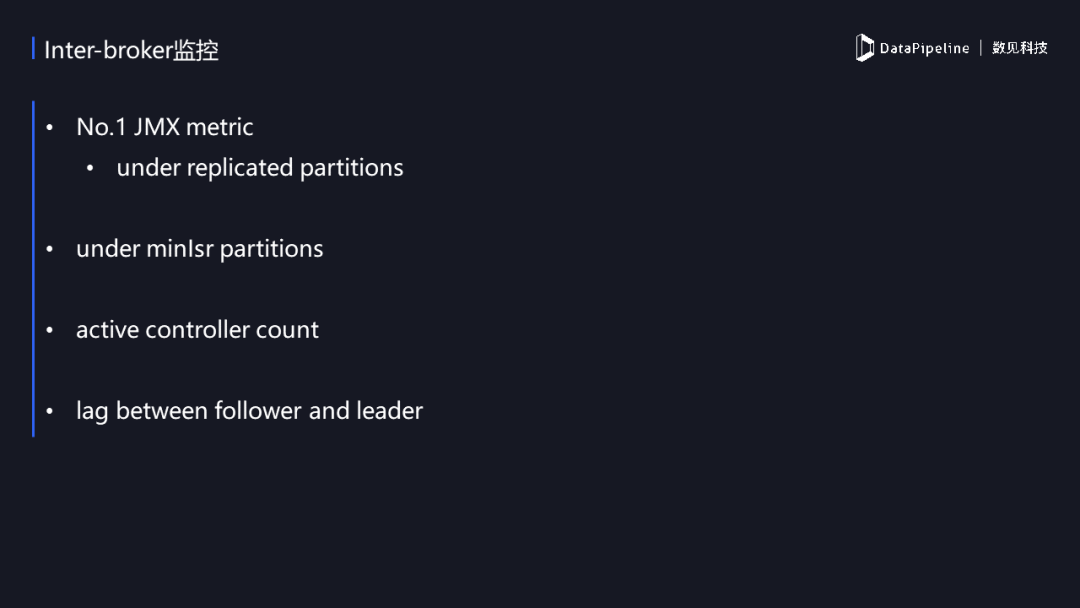
Task: Click the word JMX in the first bullet
Action: 156,127
